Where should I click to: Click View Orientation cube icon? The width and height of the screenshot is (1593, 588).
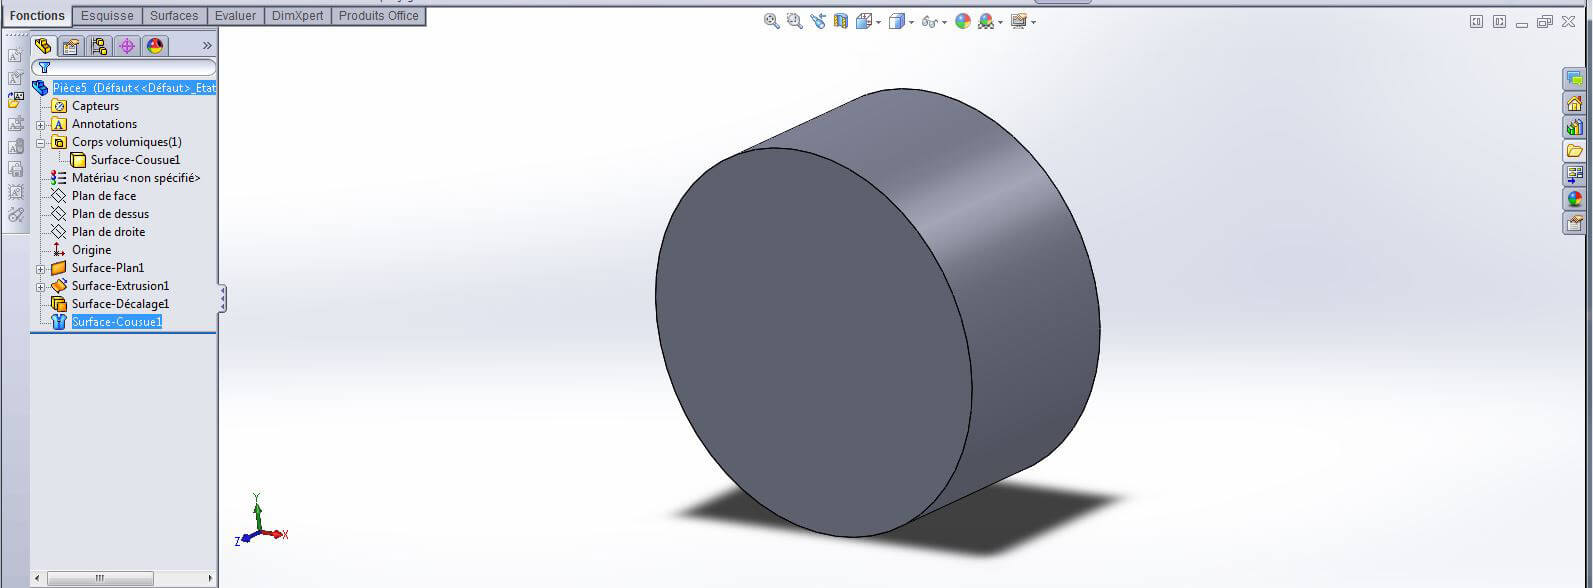coord(864,21)
